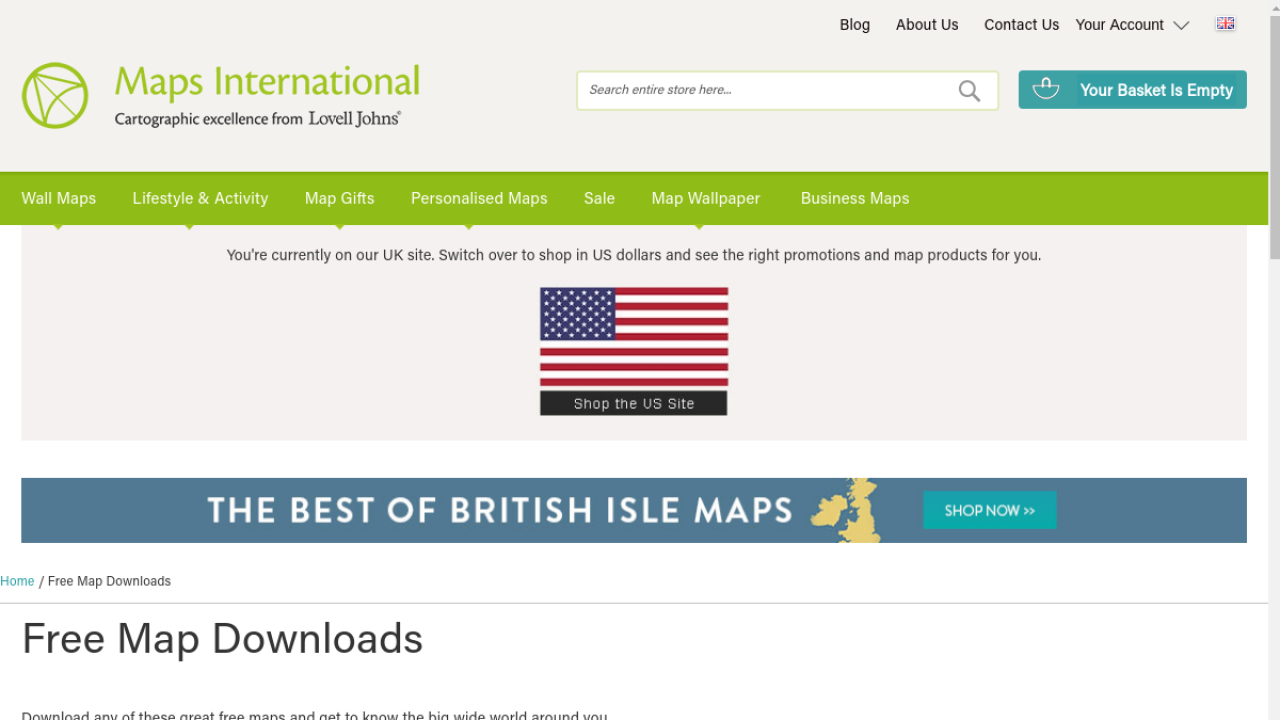Expand the Your Account dropdown arrow
The width and height of the screenshot is (1280, 720).
[1181, 25]
